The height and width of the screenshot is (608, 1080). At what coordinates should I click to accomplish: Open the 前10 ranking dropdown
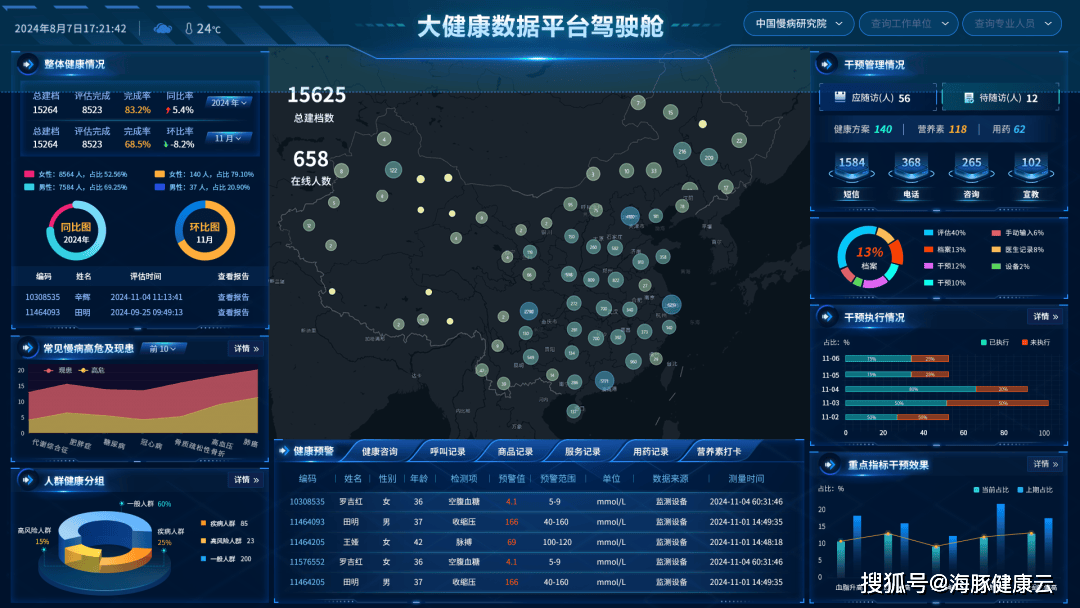click(163, 349)
